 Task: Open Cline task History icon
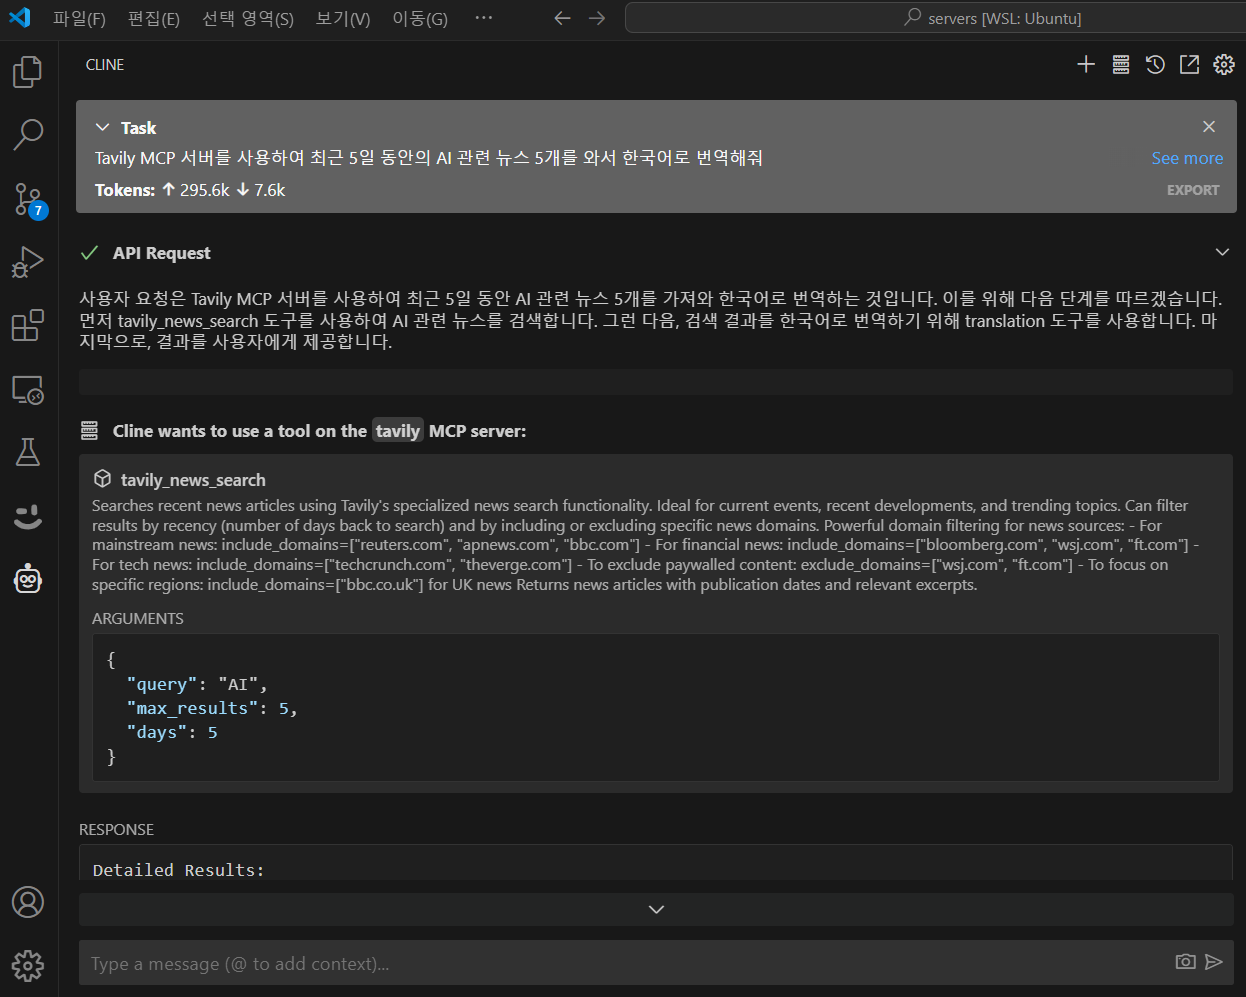(x=1155, y=65)
